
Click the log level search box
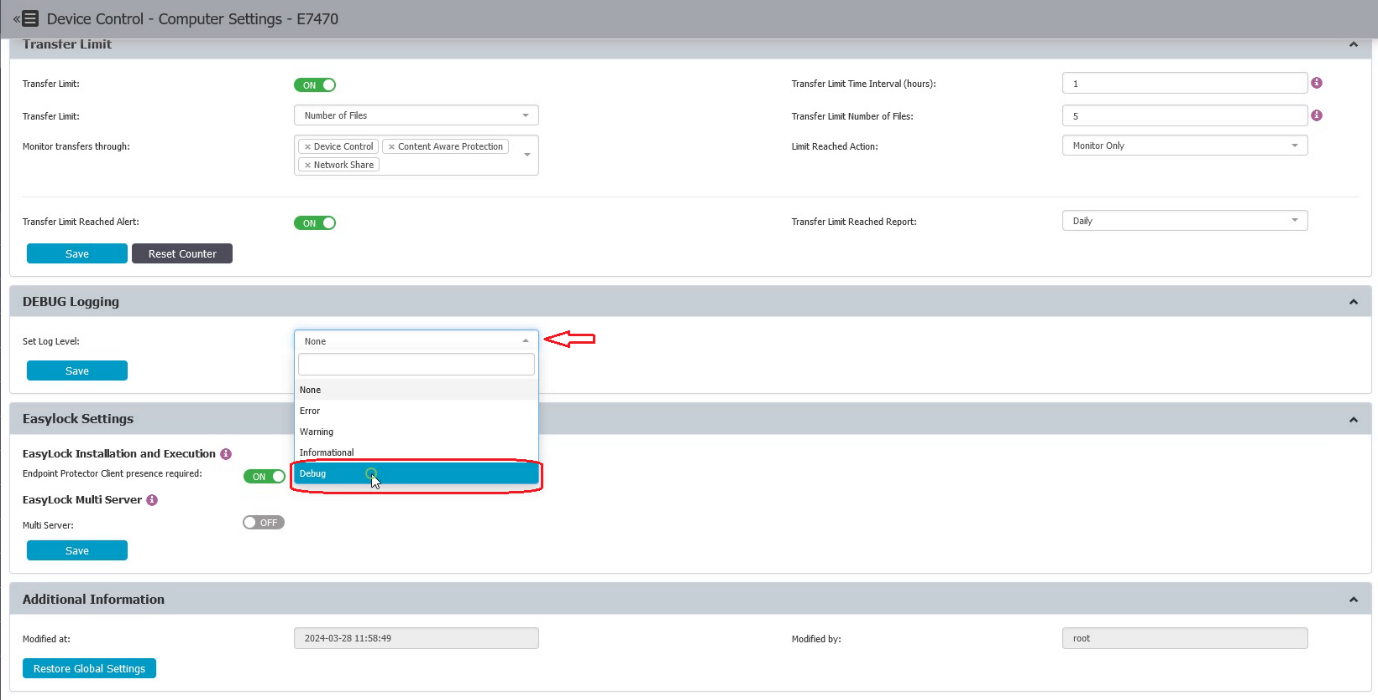coord(416,365)
